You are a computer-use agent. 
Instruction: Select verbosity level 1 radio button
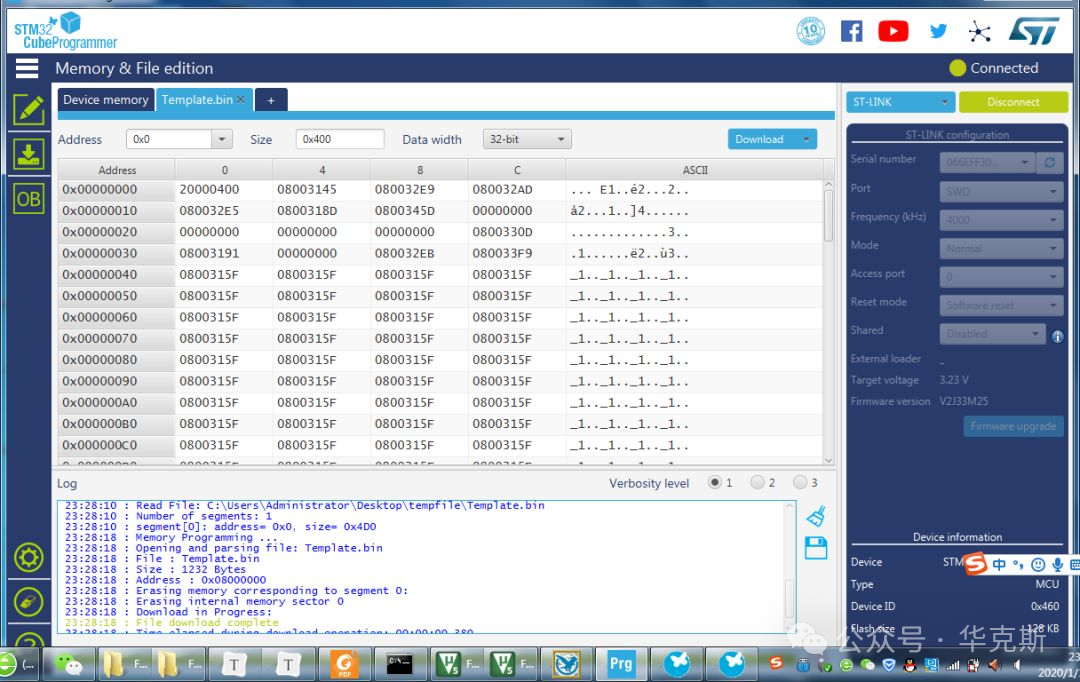pos(715,483)
